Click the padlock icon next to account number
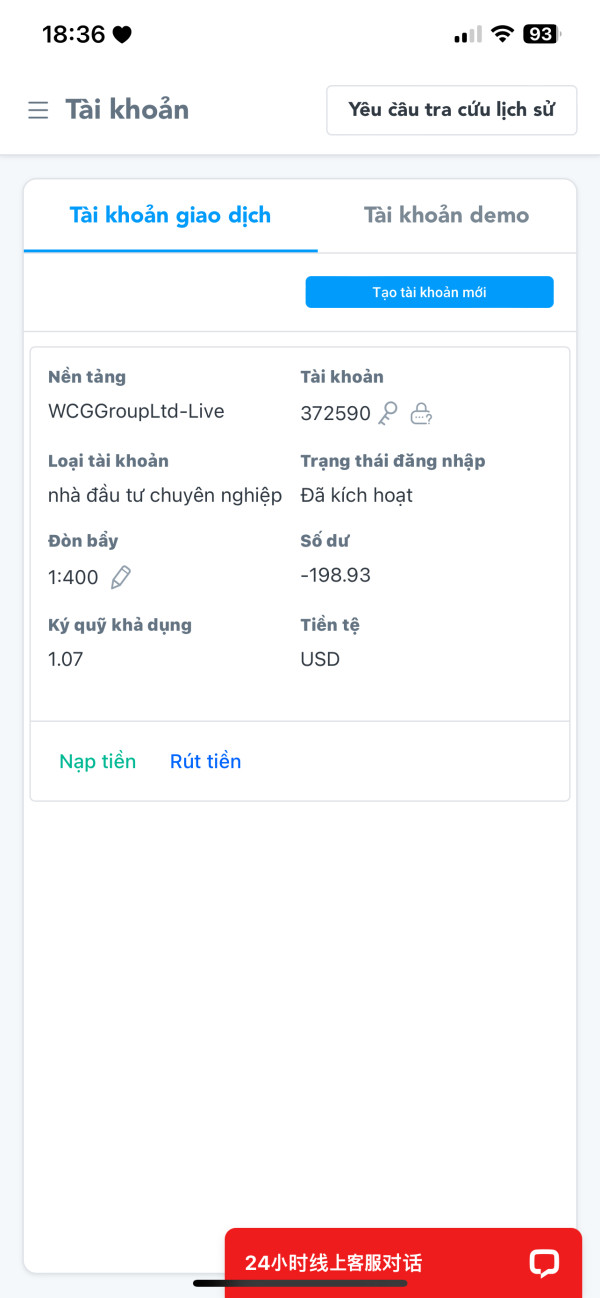The image size is (600, 1298). pyautogui.click(x=422, y=413)
